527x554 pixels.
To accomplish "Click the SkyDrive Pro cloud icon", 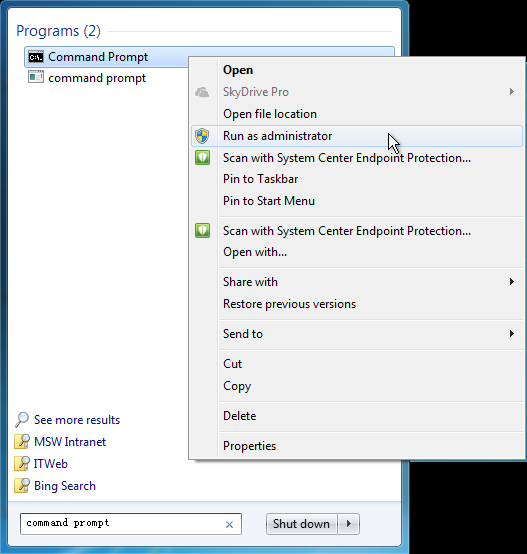I will pyautogui.click(x=202, y=92).
